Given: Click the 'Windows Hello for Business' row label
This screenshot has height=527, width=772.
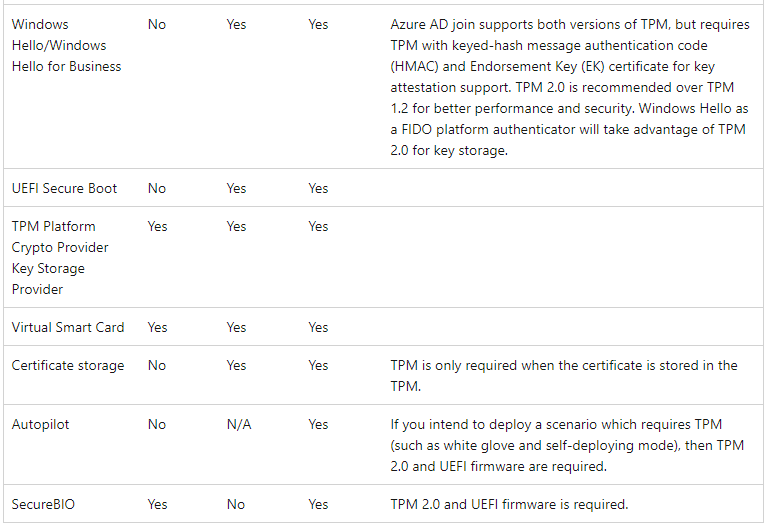Looking at the screenshot, I should click(66, 45).
